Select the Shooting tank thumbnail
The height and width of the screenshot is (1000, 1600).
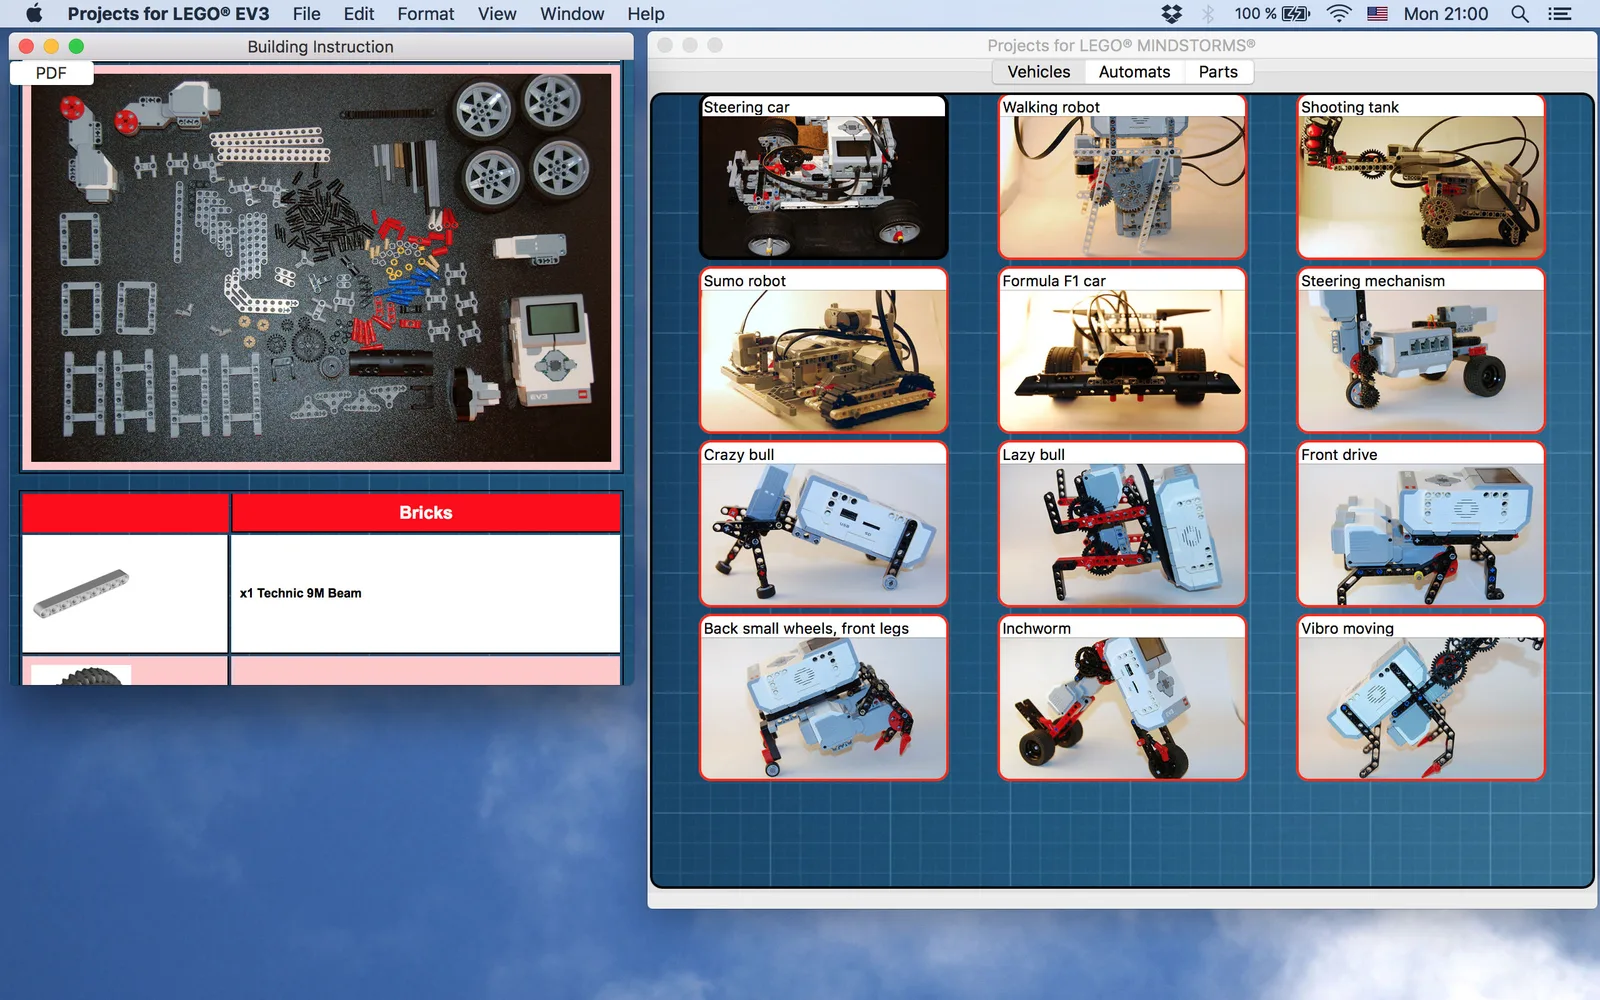coord(1421,177)
